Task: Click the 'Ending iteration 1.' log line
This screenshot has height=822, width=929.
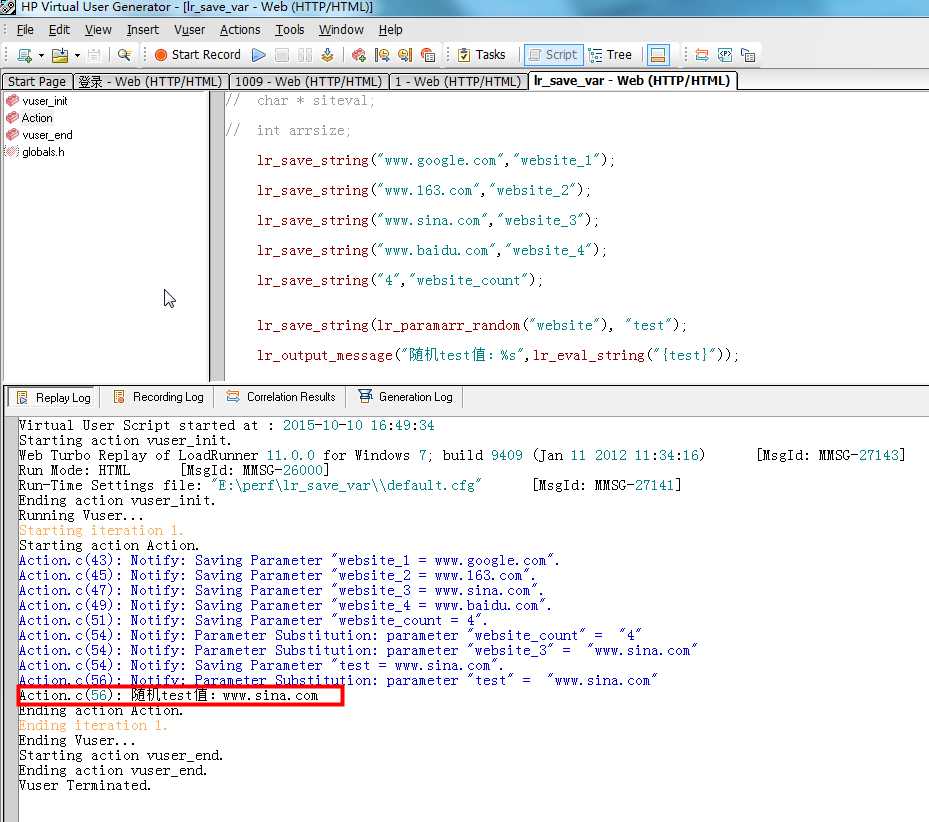Action: tap(93, 725)
